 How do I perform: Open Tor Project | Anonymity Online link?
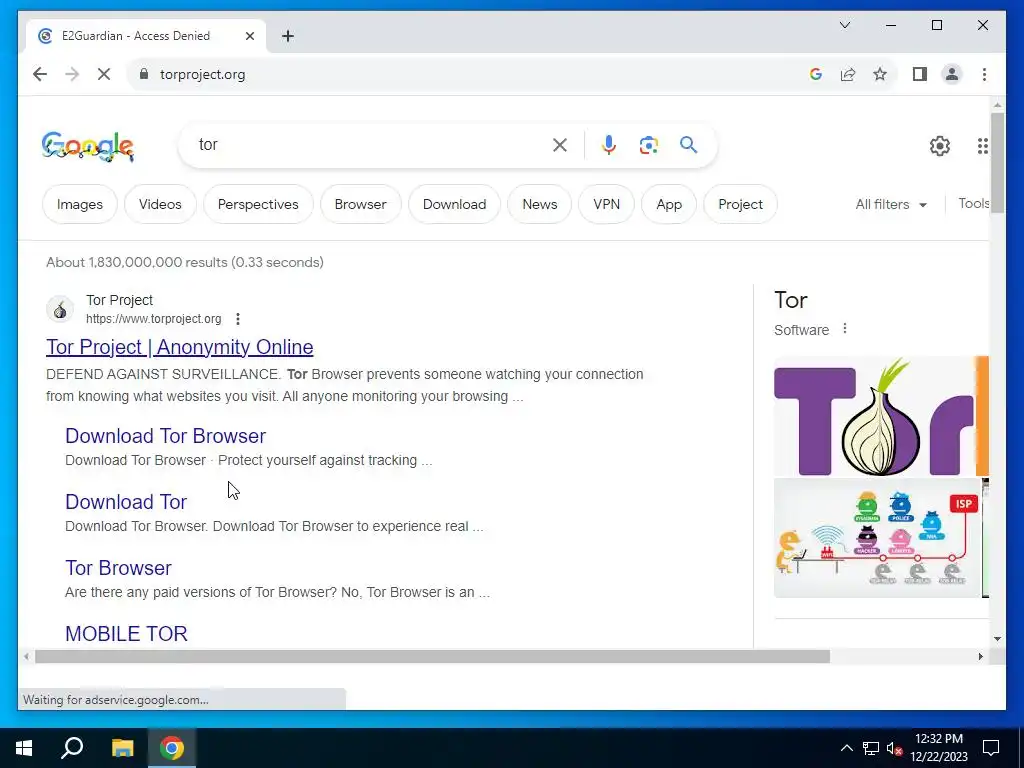click(180, 347)
